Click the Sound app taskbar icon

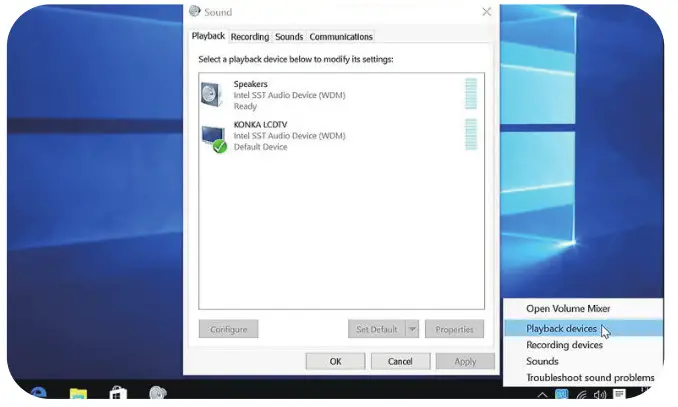coord(158,393)
